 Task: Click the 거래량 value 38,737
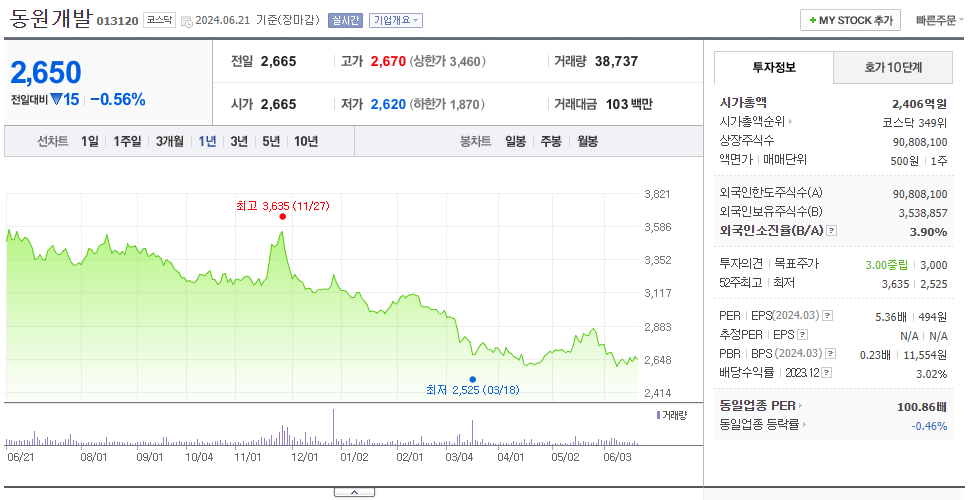(617, 62)
